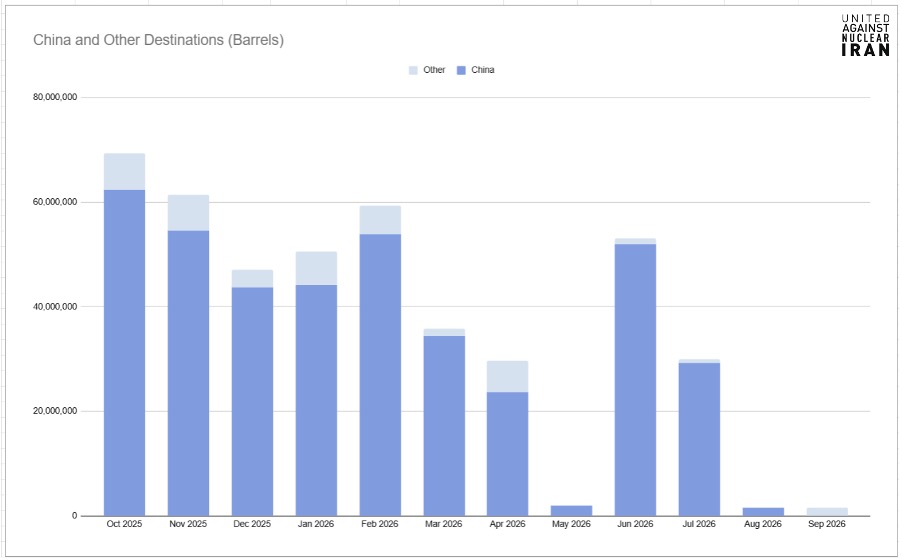Click the 'Jul 2026' axis label
Viewport: 902px width, 560px height.
tap(699, 524)
